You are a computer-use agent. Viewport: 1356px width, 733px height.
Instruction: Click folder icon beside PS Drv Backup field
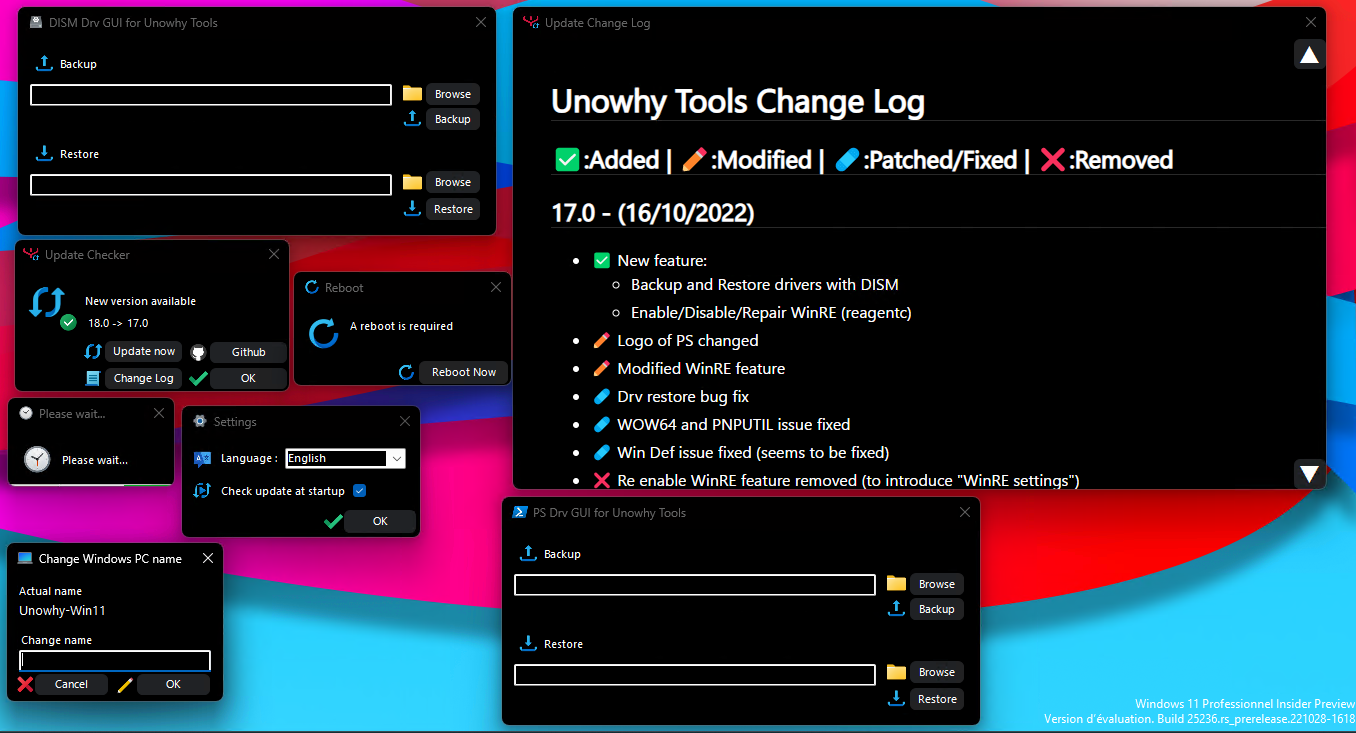coord(896,583)
